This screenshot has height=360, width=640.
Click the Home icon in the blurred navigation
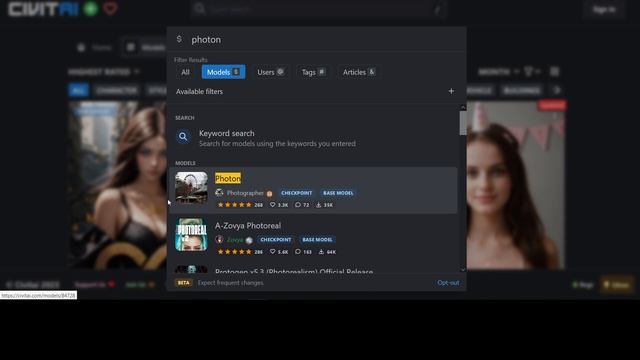81,48
